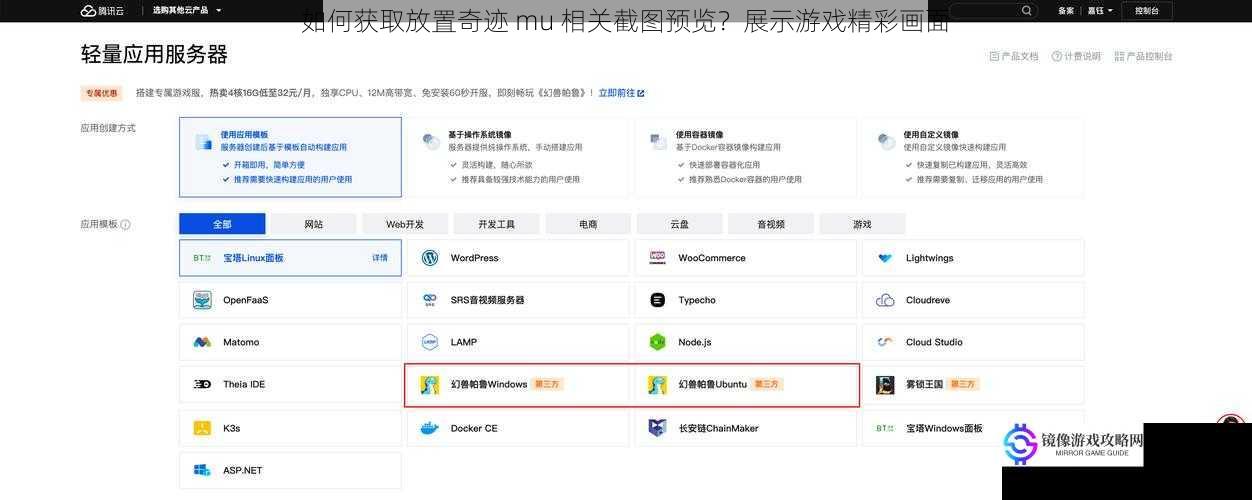Viewport: 1252px width, 500px height.
Task: Select the LAMP template icon
Action: 430,342
